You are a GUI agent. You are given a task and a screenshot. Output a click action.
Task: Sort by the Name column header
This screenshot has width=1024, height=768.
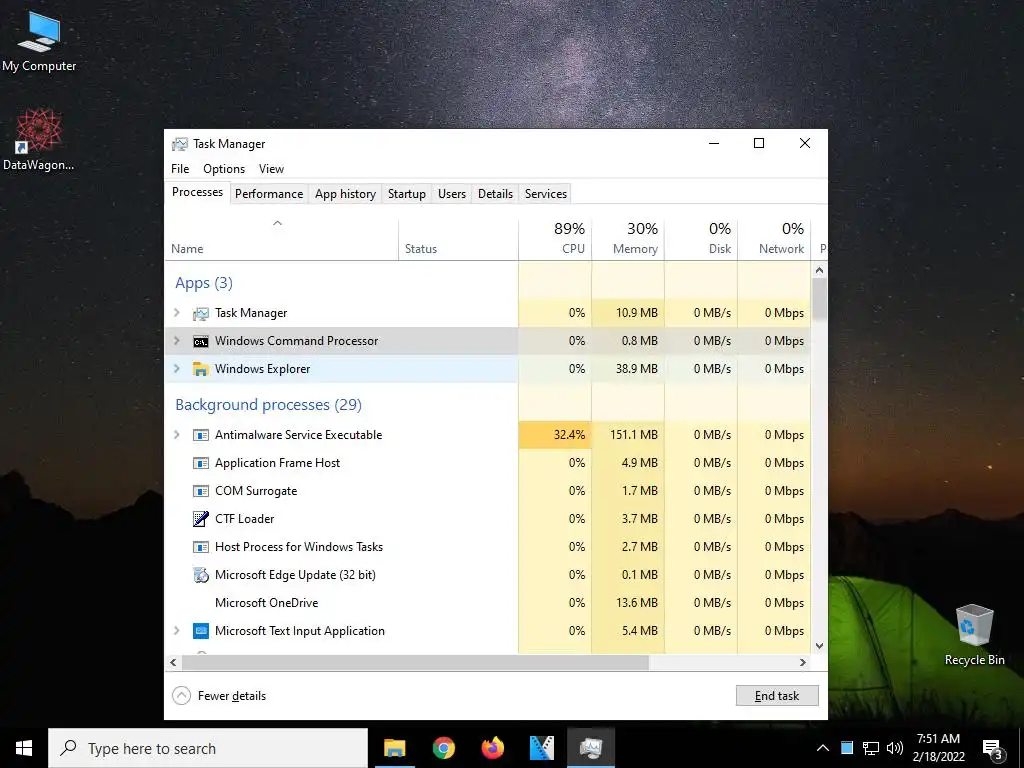coord(281,239)
